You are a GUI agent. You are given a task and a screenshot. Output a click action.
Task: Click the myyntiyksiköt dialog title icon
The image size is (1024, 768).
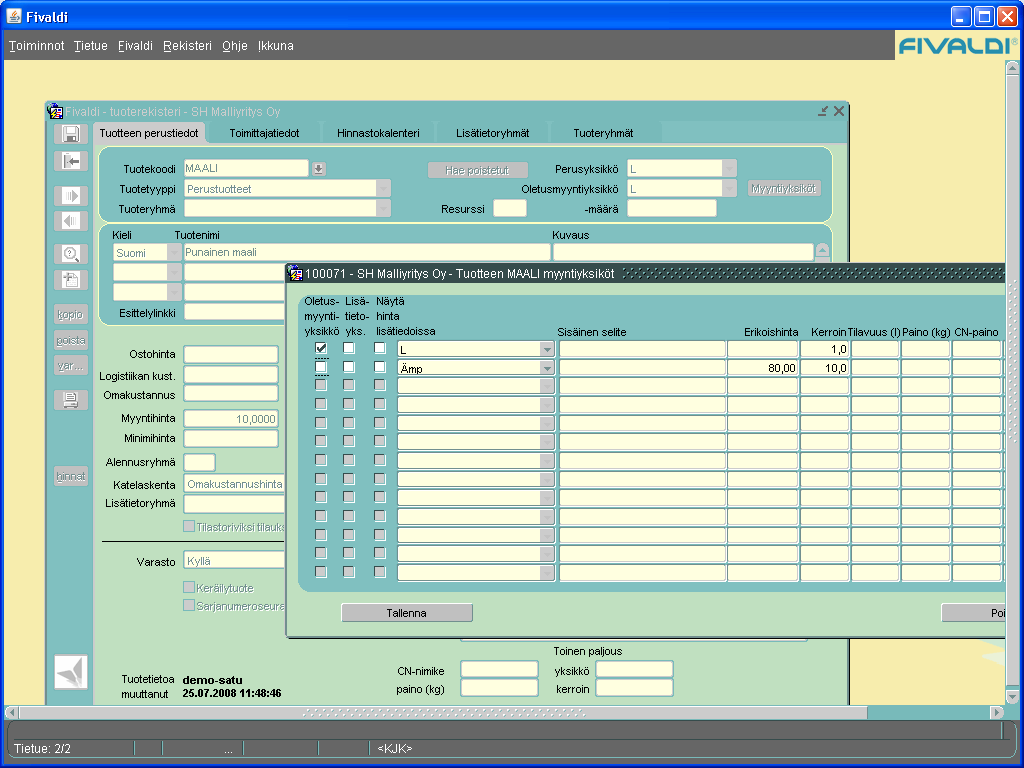point(296,273)
